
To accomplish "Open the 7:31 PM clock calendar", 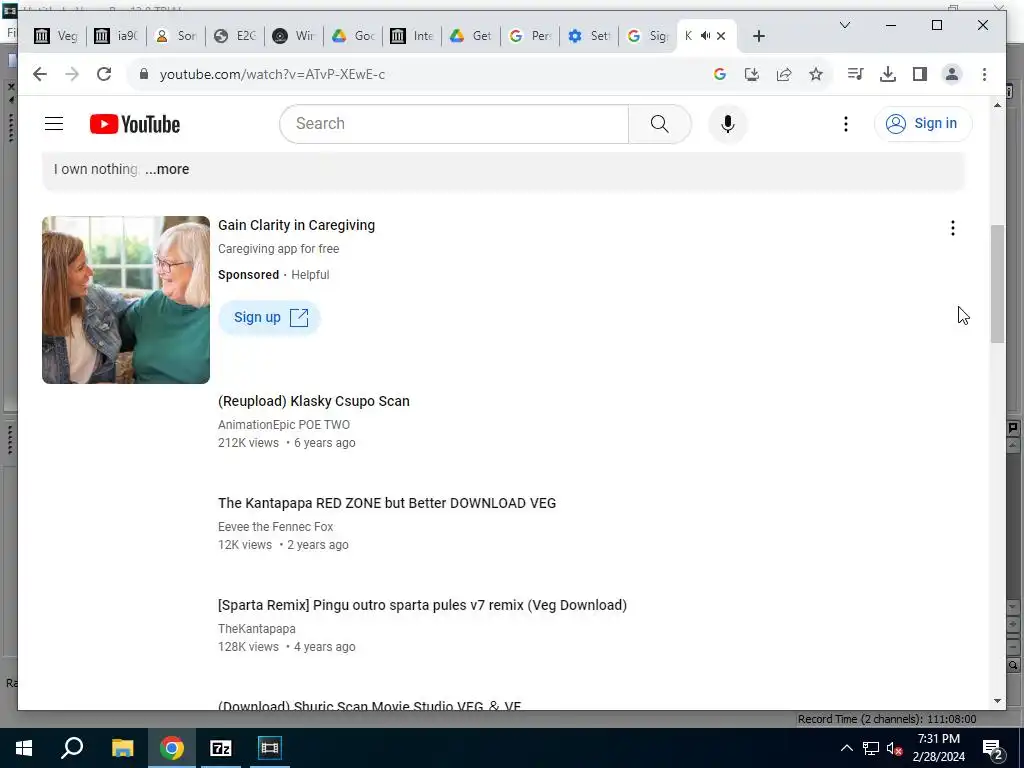I will 938,748.
